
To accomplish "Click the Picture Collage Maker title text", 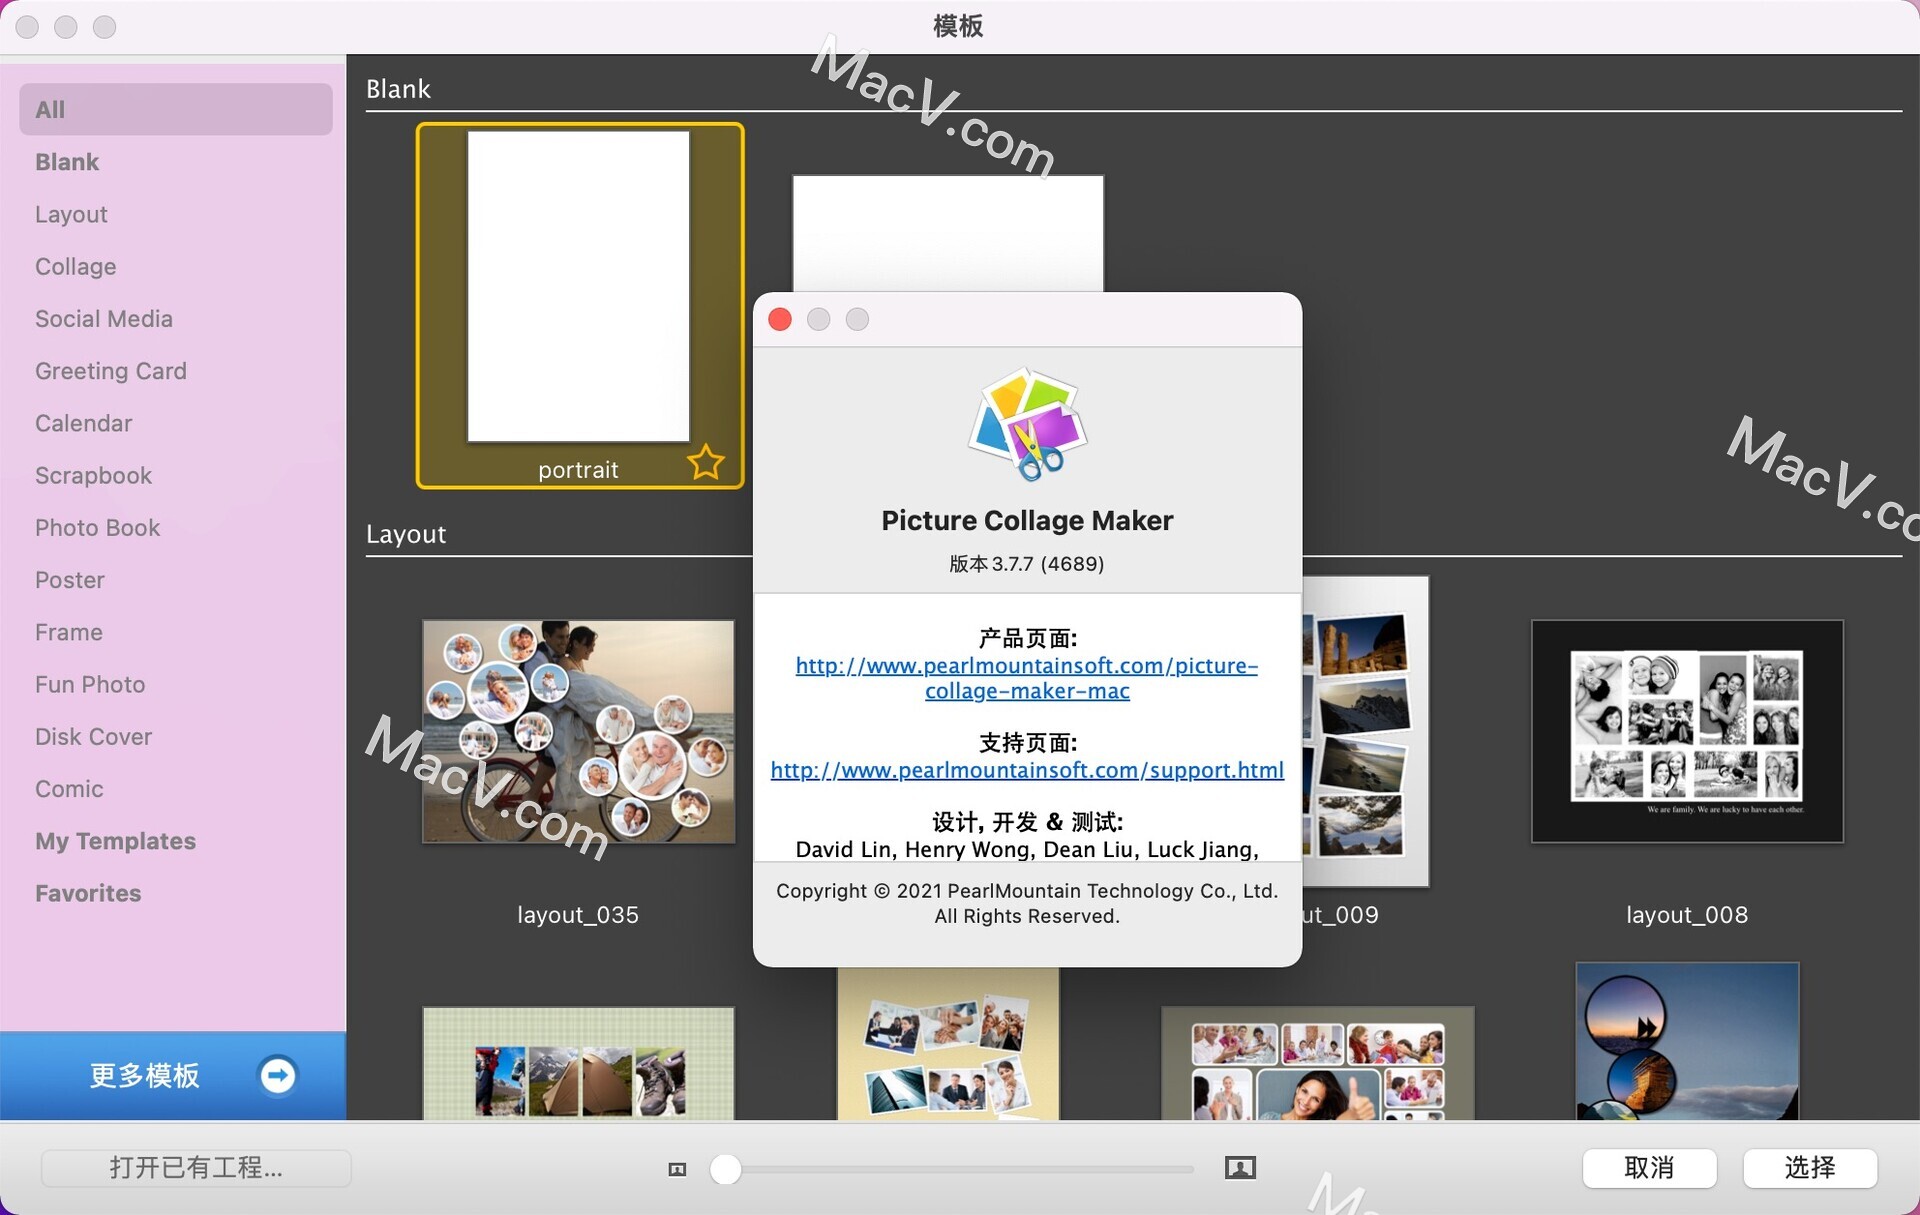I will point(1027,520).
